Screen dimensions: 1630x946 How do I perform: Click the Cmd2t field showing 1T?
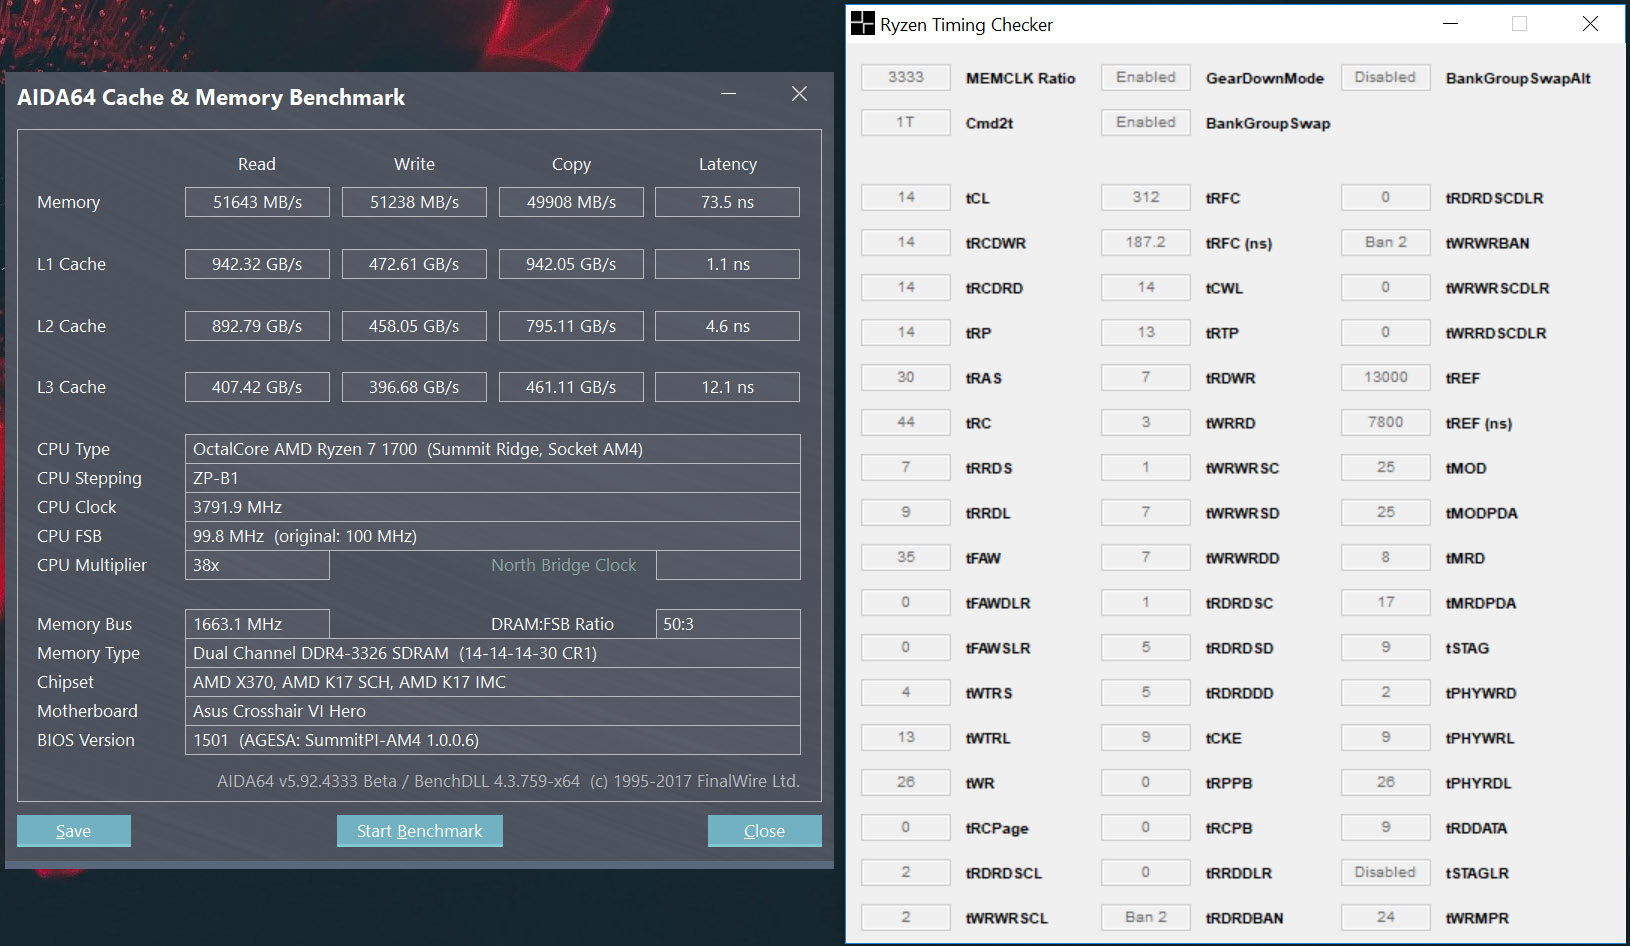click(x=906, y=122)
